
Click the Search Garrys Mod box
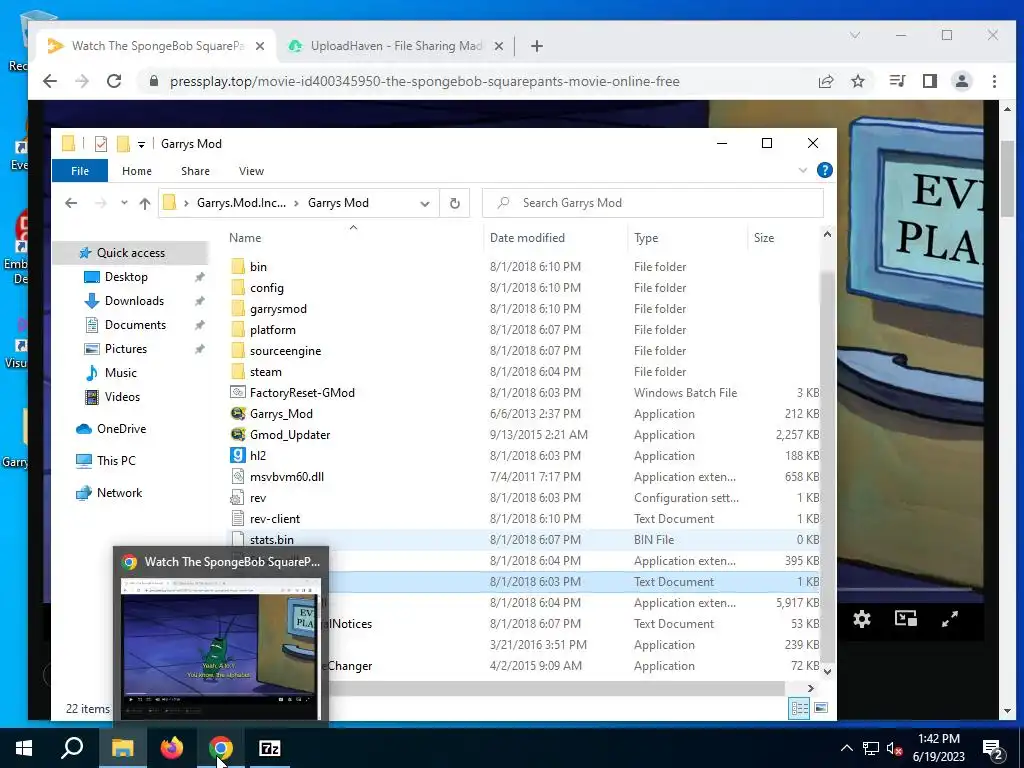652,203
